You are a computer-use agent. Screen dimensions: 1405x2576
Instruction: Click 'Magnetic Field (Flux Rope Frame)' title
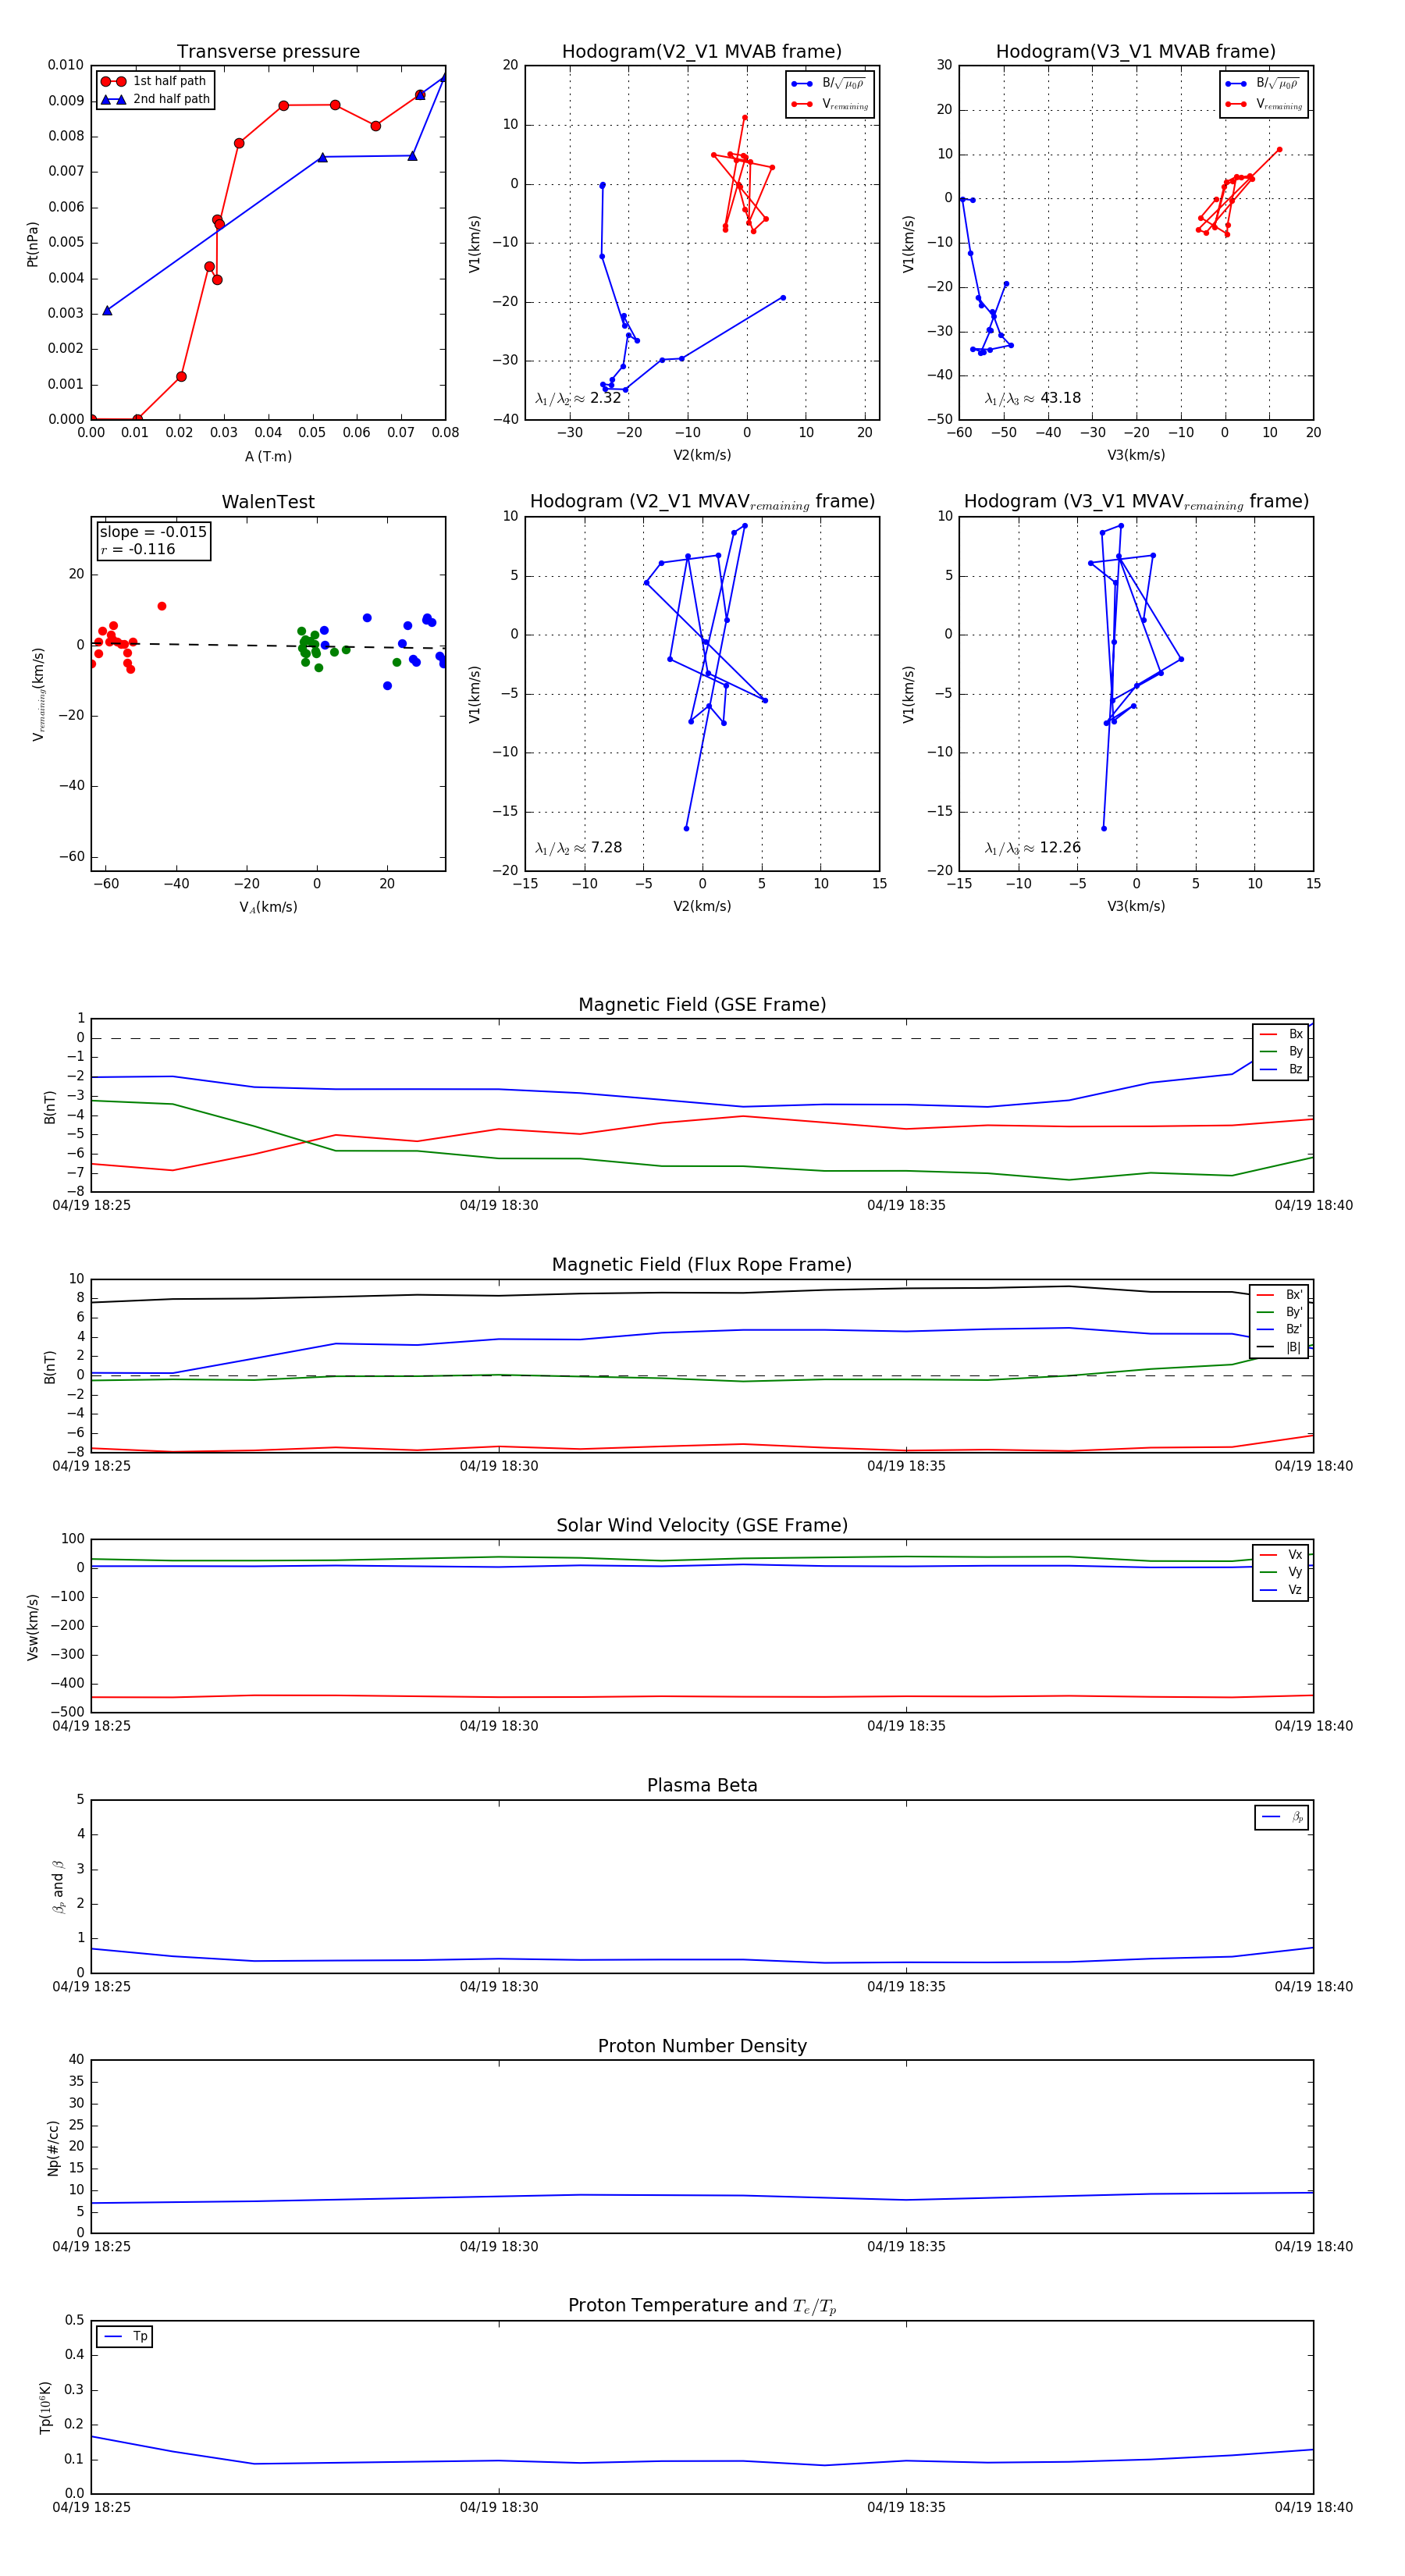click(702, 1265)
